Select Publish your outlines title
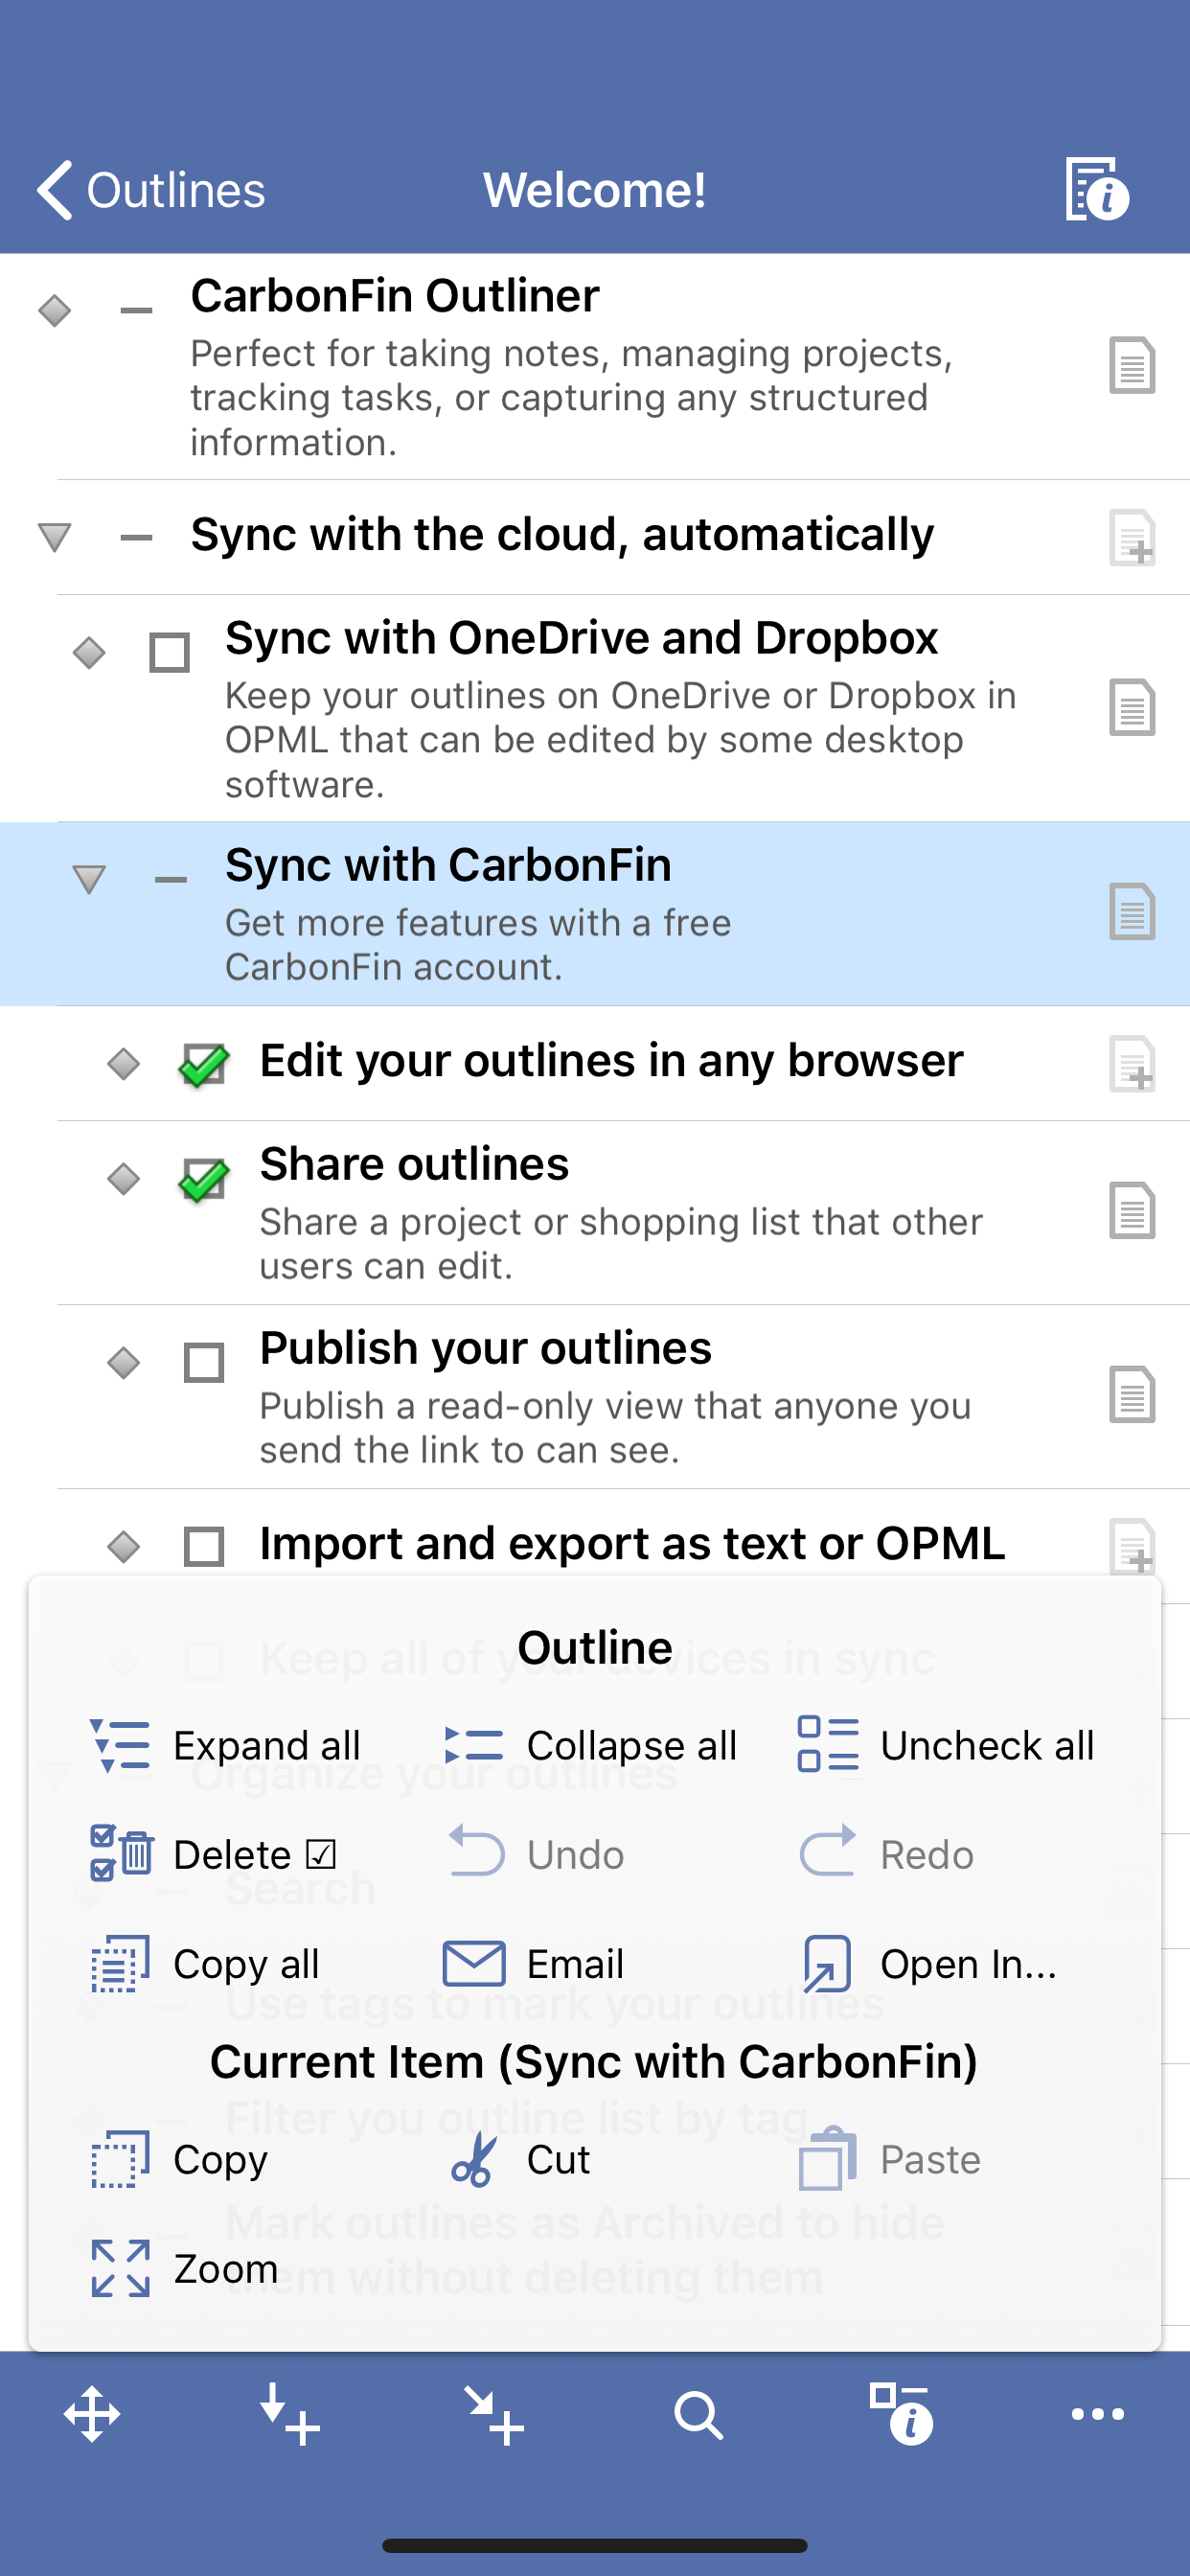 pyautogui.click(x=485, y=1348)
